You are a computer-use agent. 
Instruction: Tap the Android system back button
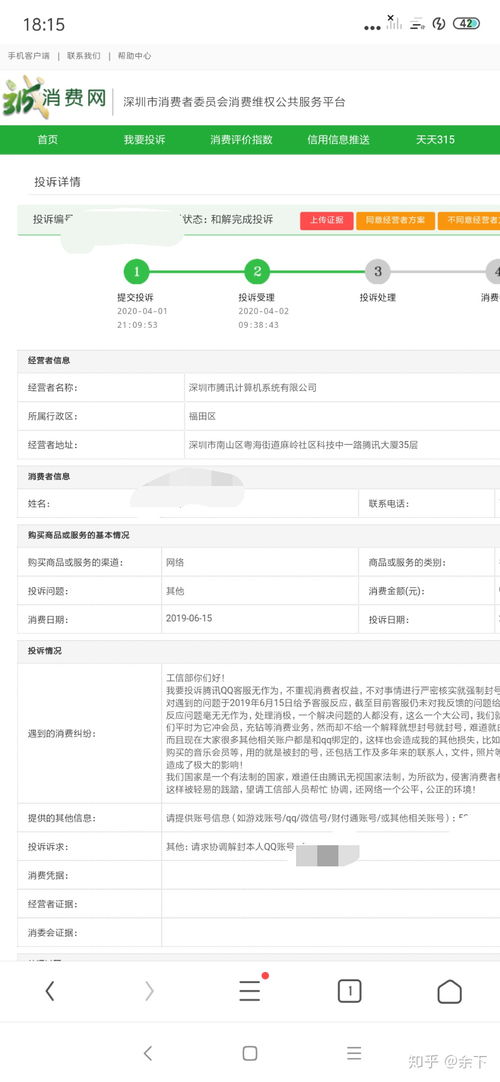tap(148, 1053)
